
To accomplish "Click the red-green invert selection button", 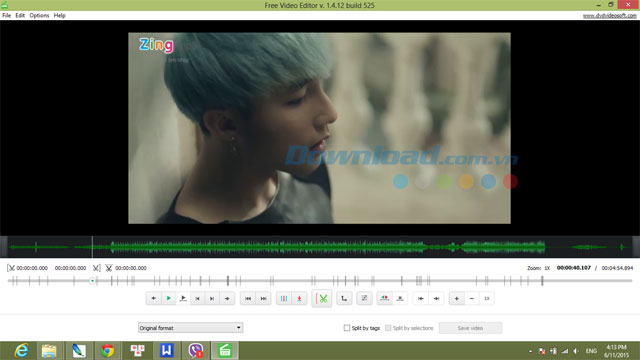I will tap(384, 298).
